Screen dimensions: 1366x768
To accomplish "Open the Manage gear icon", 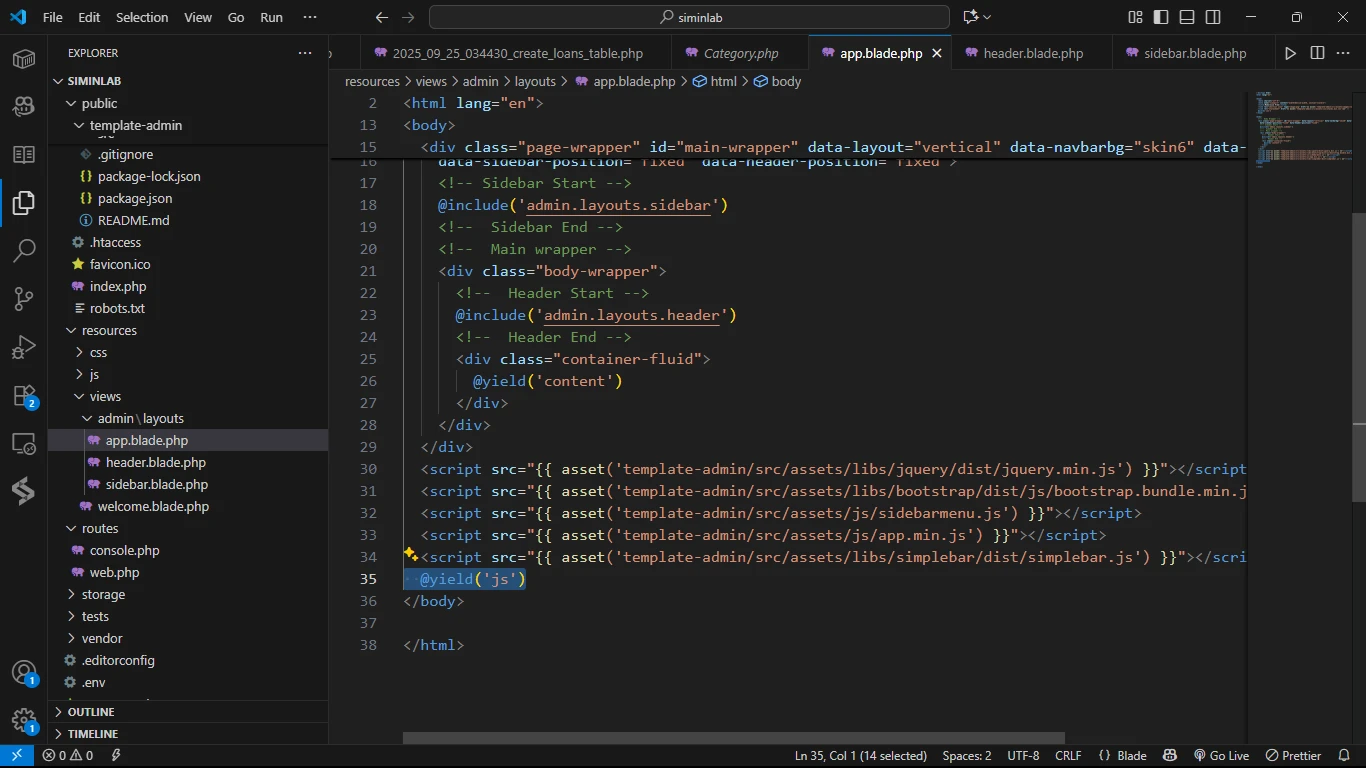I will pos(24,720).
